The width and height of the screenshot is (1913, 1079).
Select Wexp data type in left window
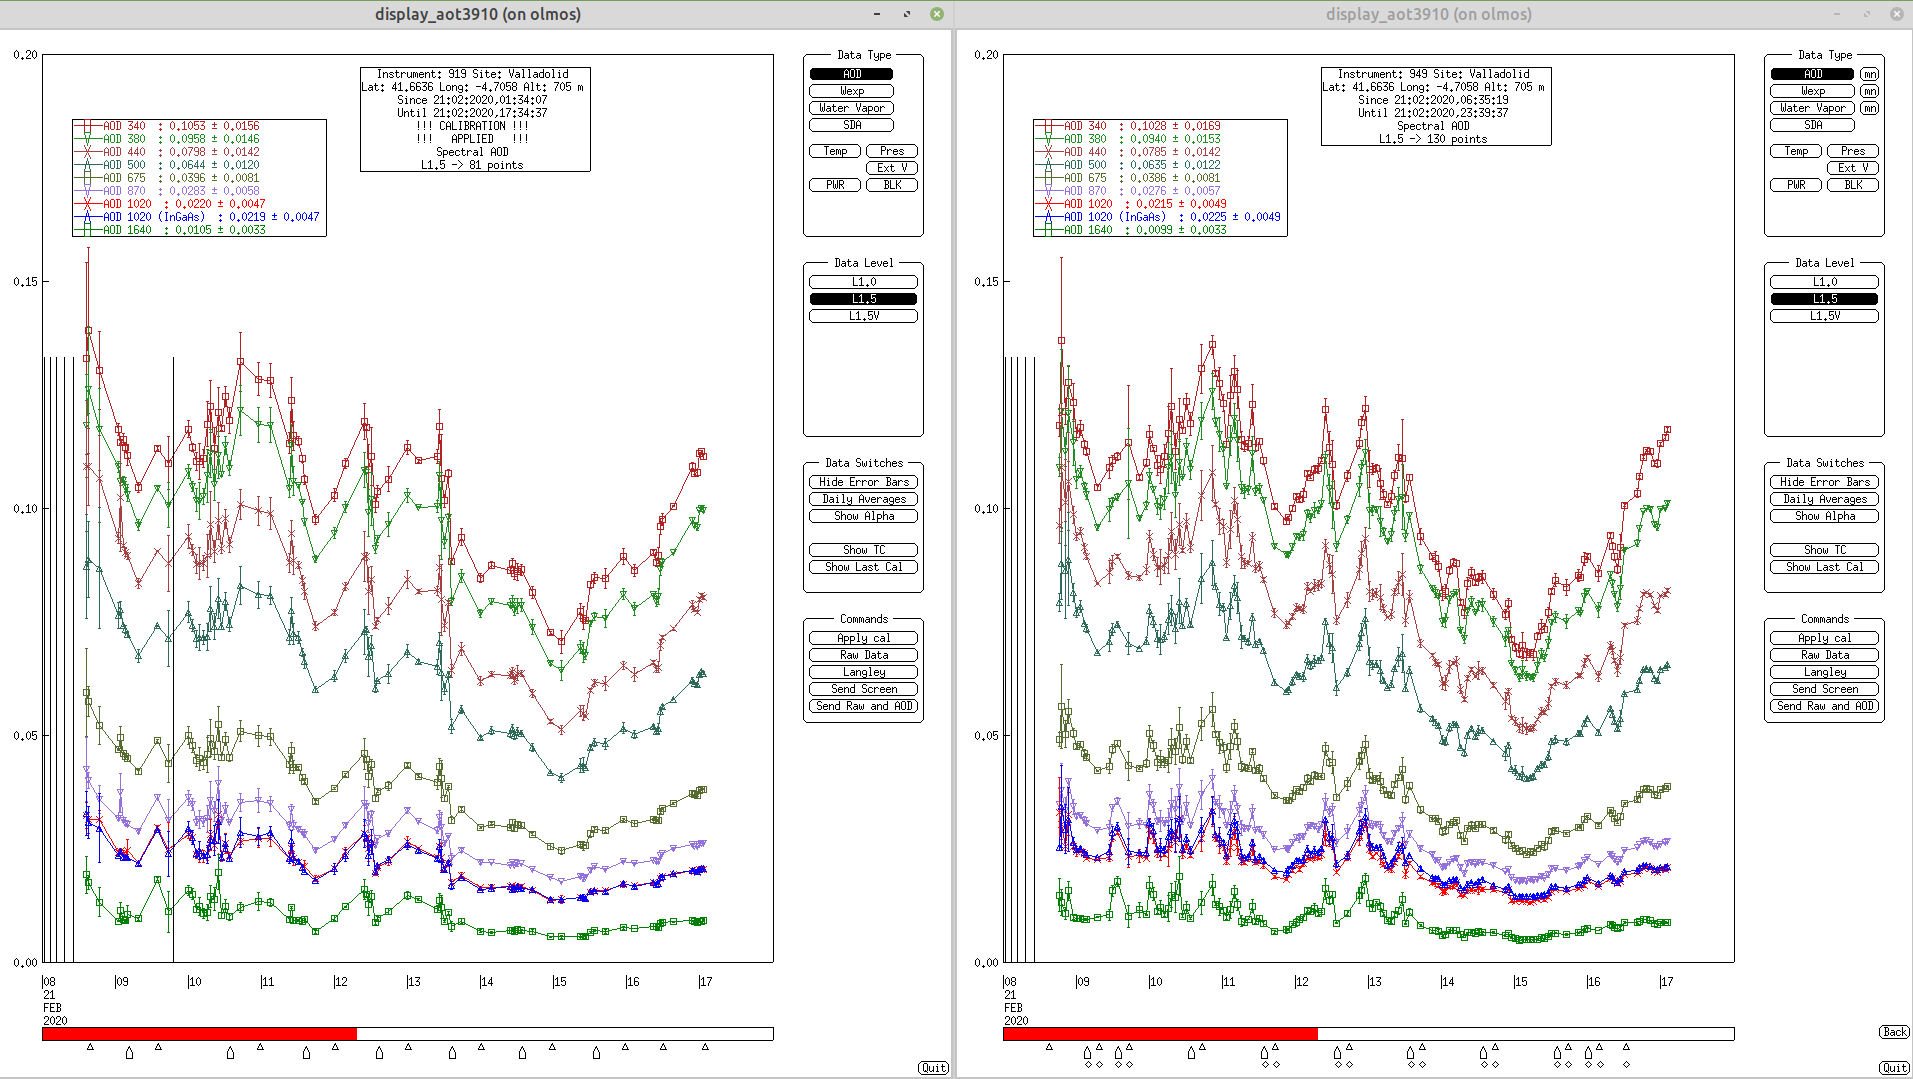851,91
